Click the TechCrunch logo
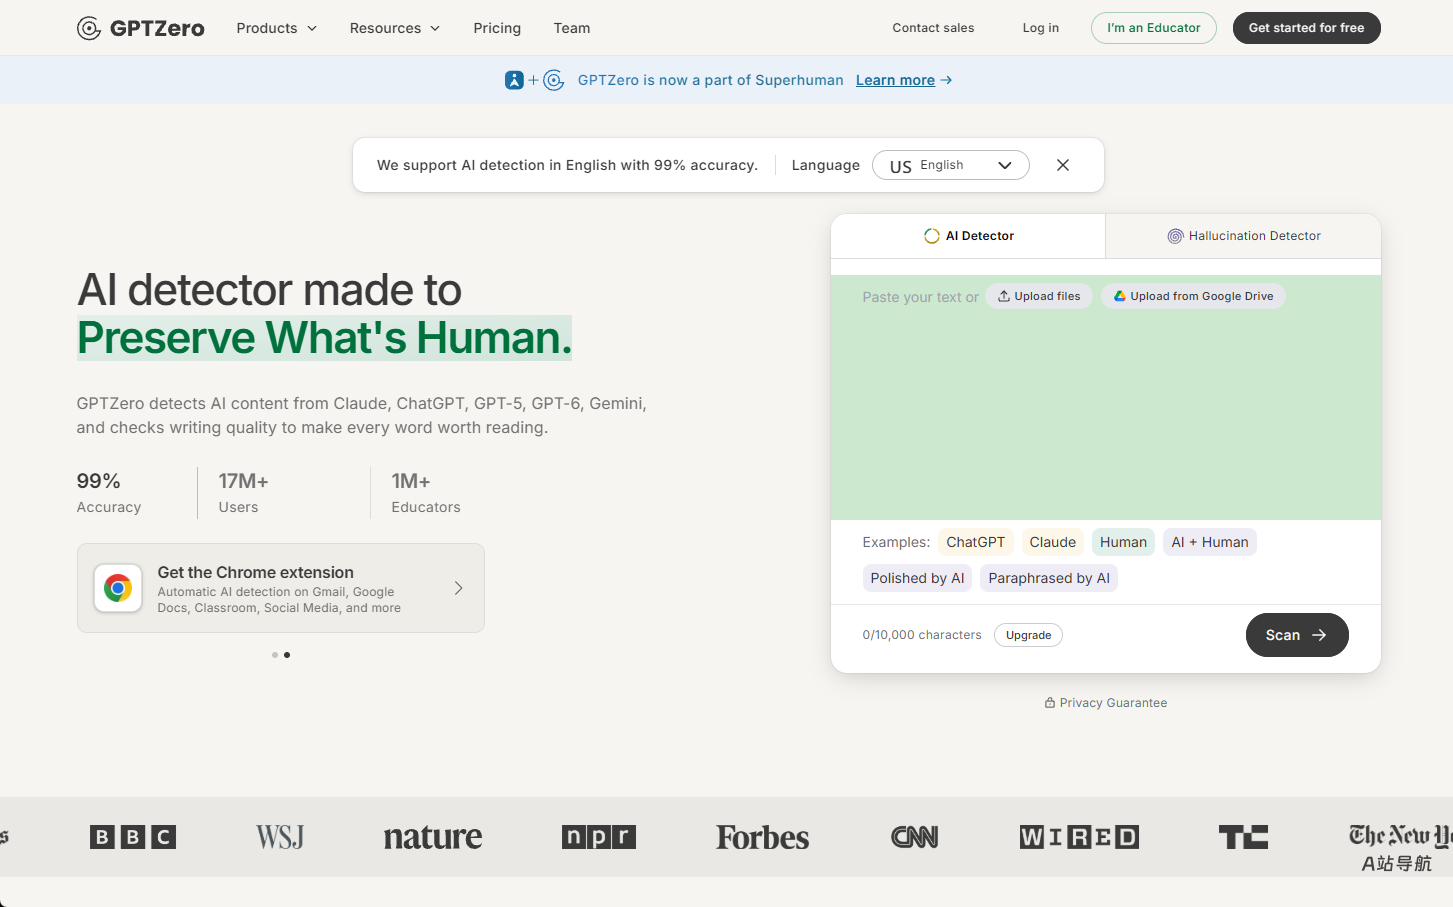1453x907 pixels. coord(1243,837)
